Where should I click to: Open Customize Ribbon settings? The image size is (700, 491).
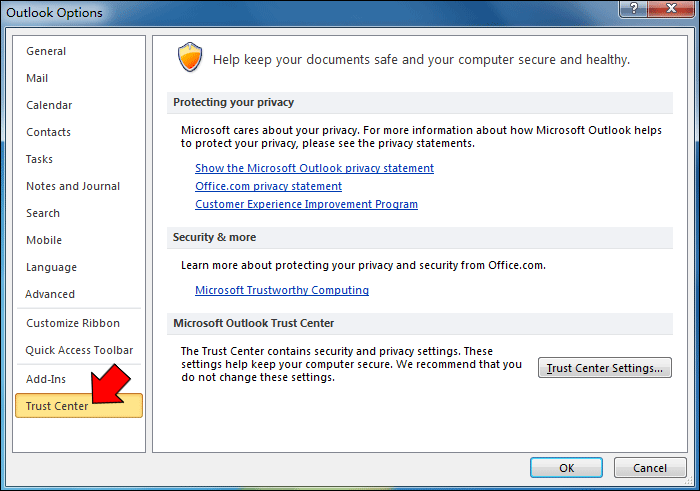(73, 323)
